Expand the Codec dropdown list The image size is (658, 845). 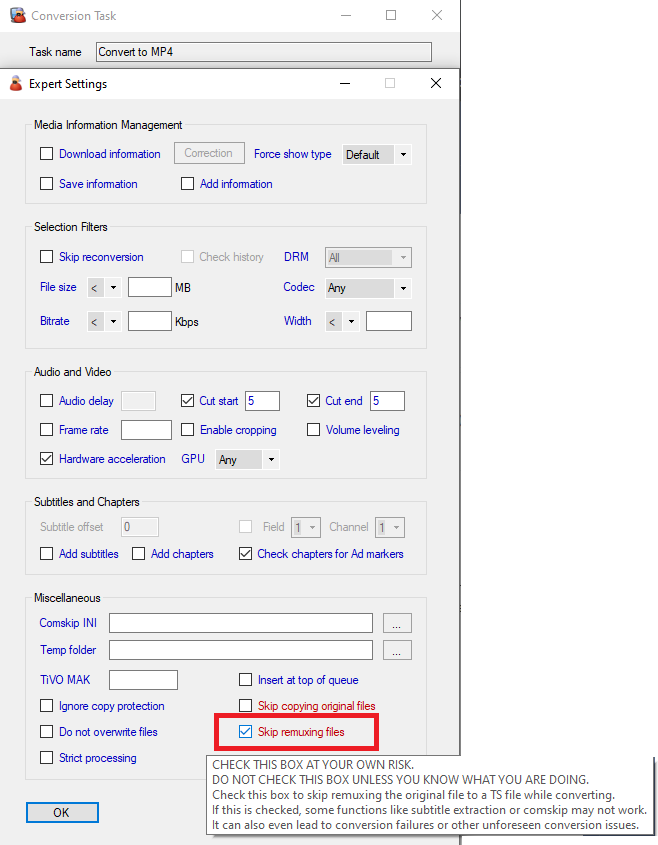pyautogui.click(x=368, y=288)
